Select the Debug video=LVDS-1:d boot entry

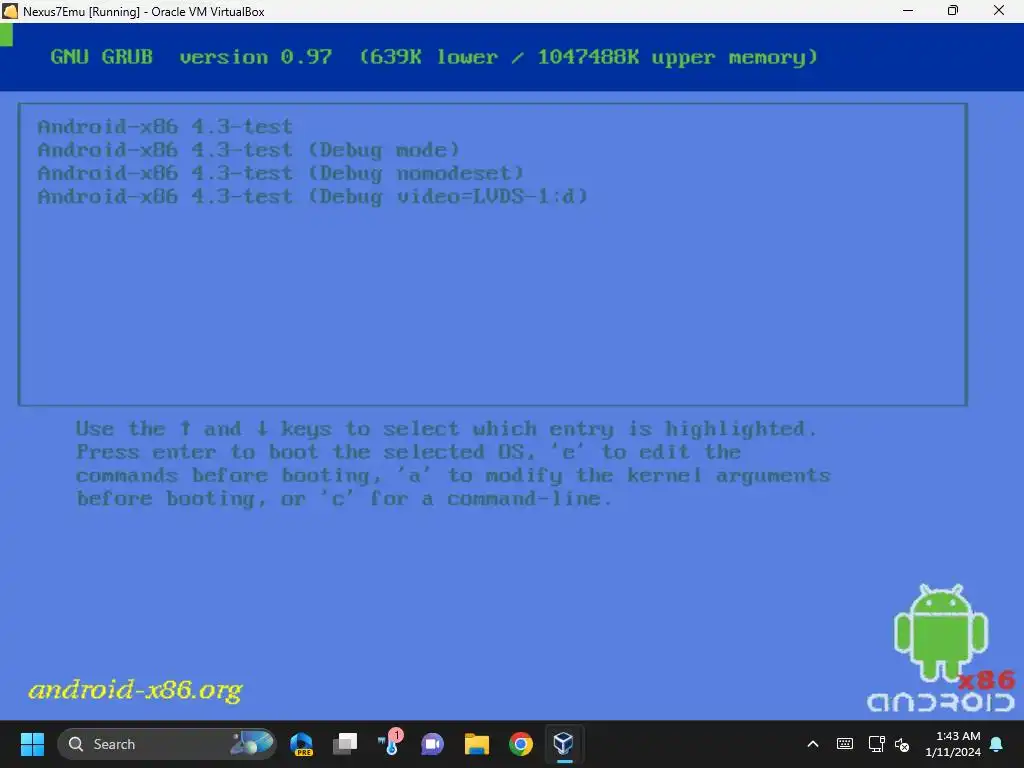pos(313,197)
